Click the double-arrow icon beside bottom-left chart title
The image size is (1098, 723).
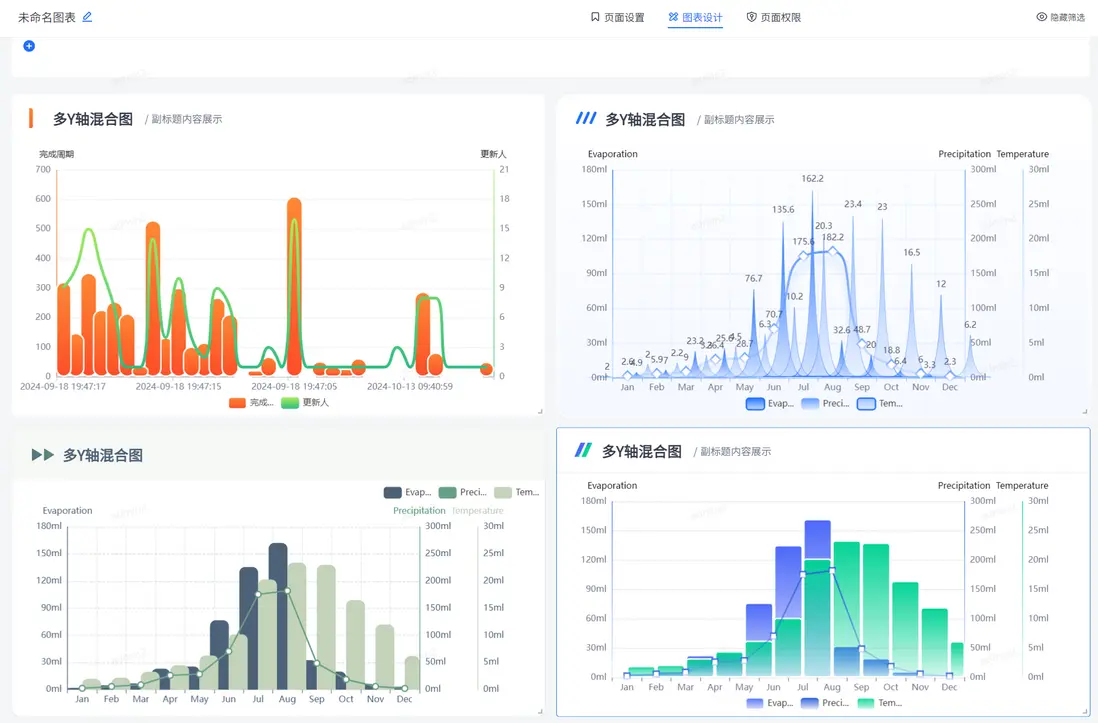click(43, 455)
